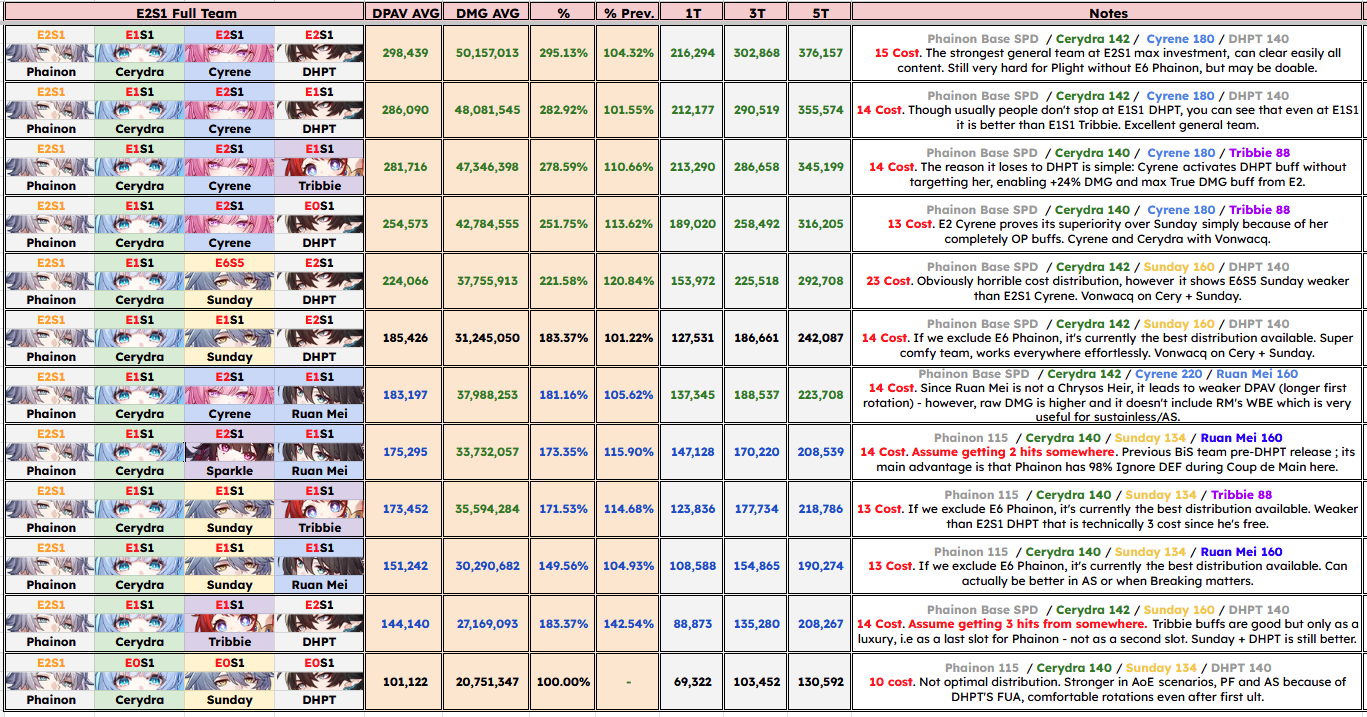The image size is (1367, 717).
Task: Click the 251.75% cell
Action: coord(563,224)
